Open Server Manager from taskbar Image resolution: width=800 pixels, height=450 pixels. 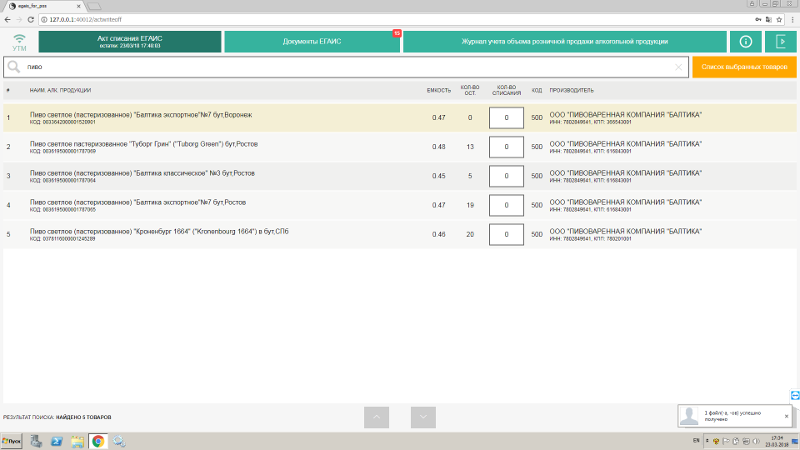pyautogui.click(x=36, y=441)
